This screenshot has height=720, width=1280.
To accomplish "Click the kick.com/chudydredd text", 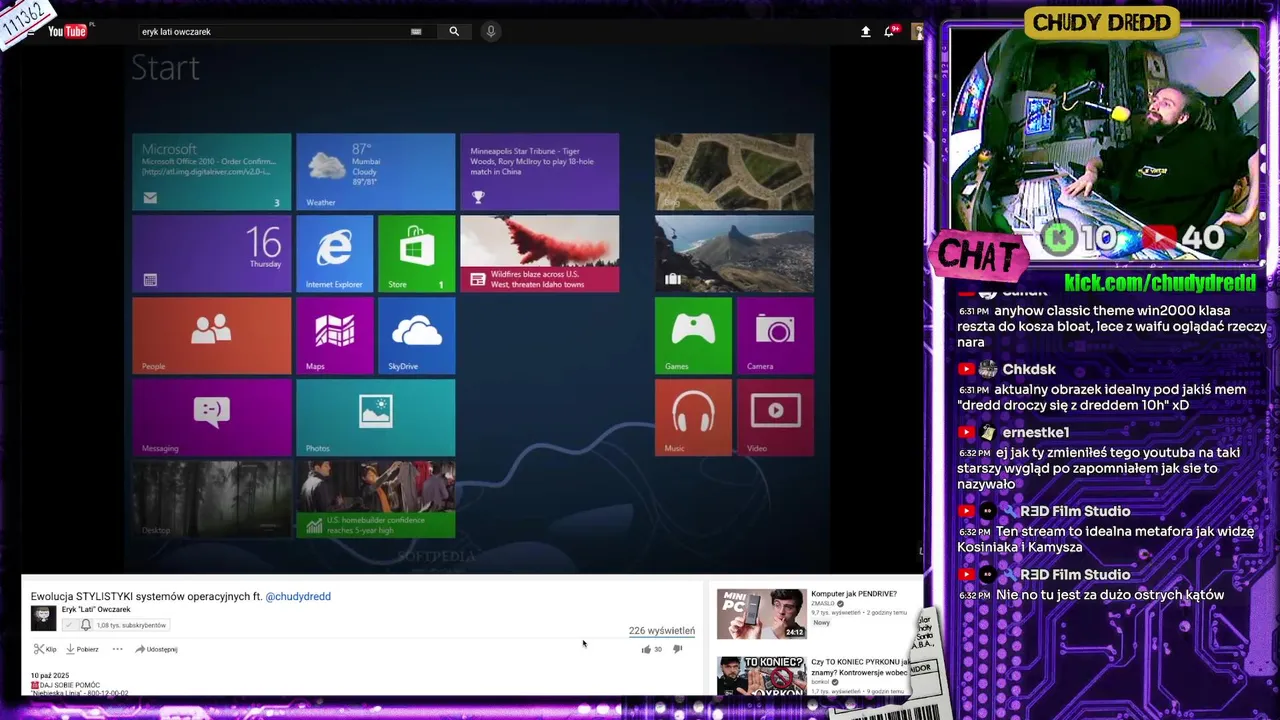I will [x=1160, y=283].
